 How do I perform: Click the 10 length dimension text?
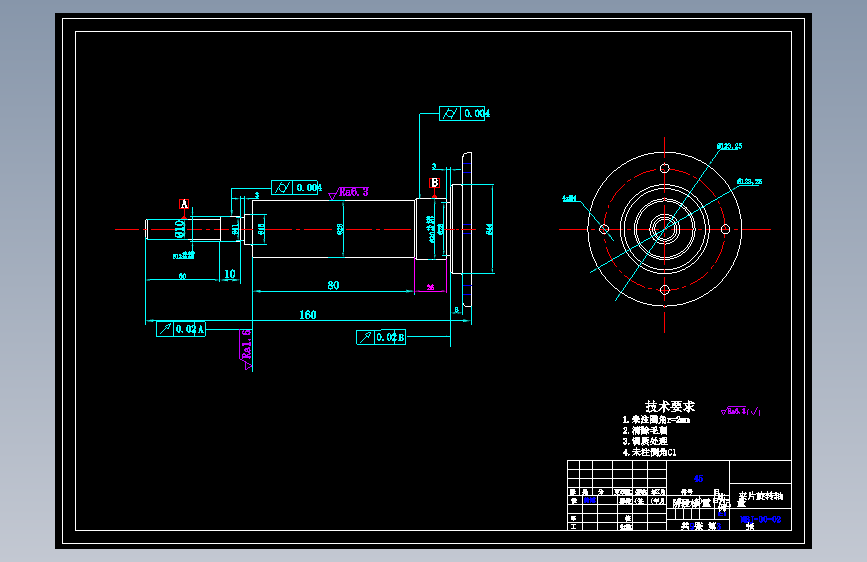click(230, 274)
